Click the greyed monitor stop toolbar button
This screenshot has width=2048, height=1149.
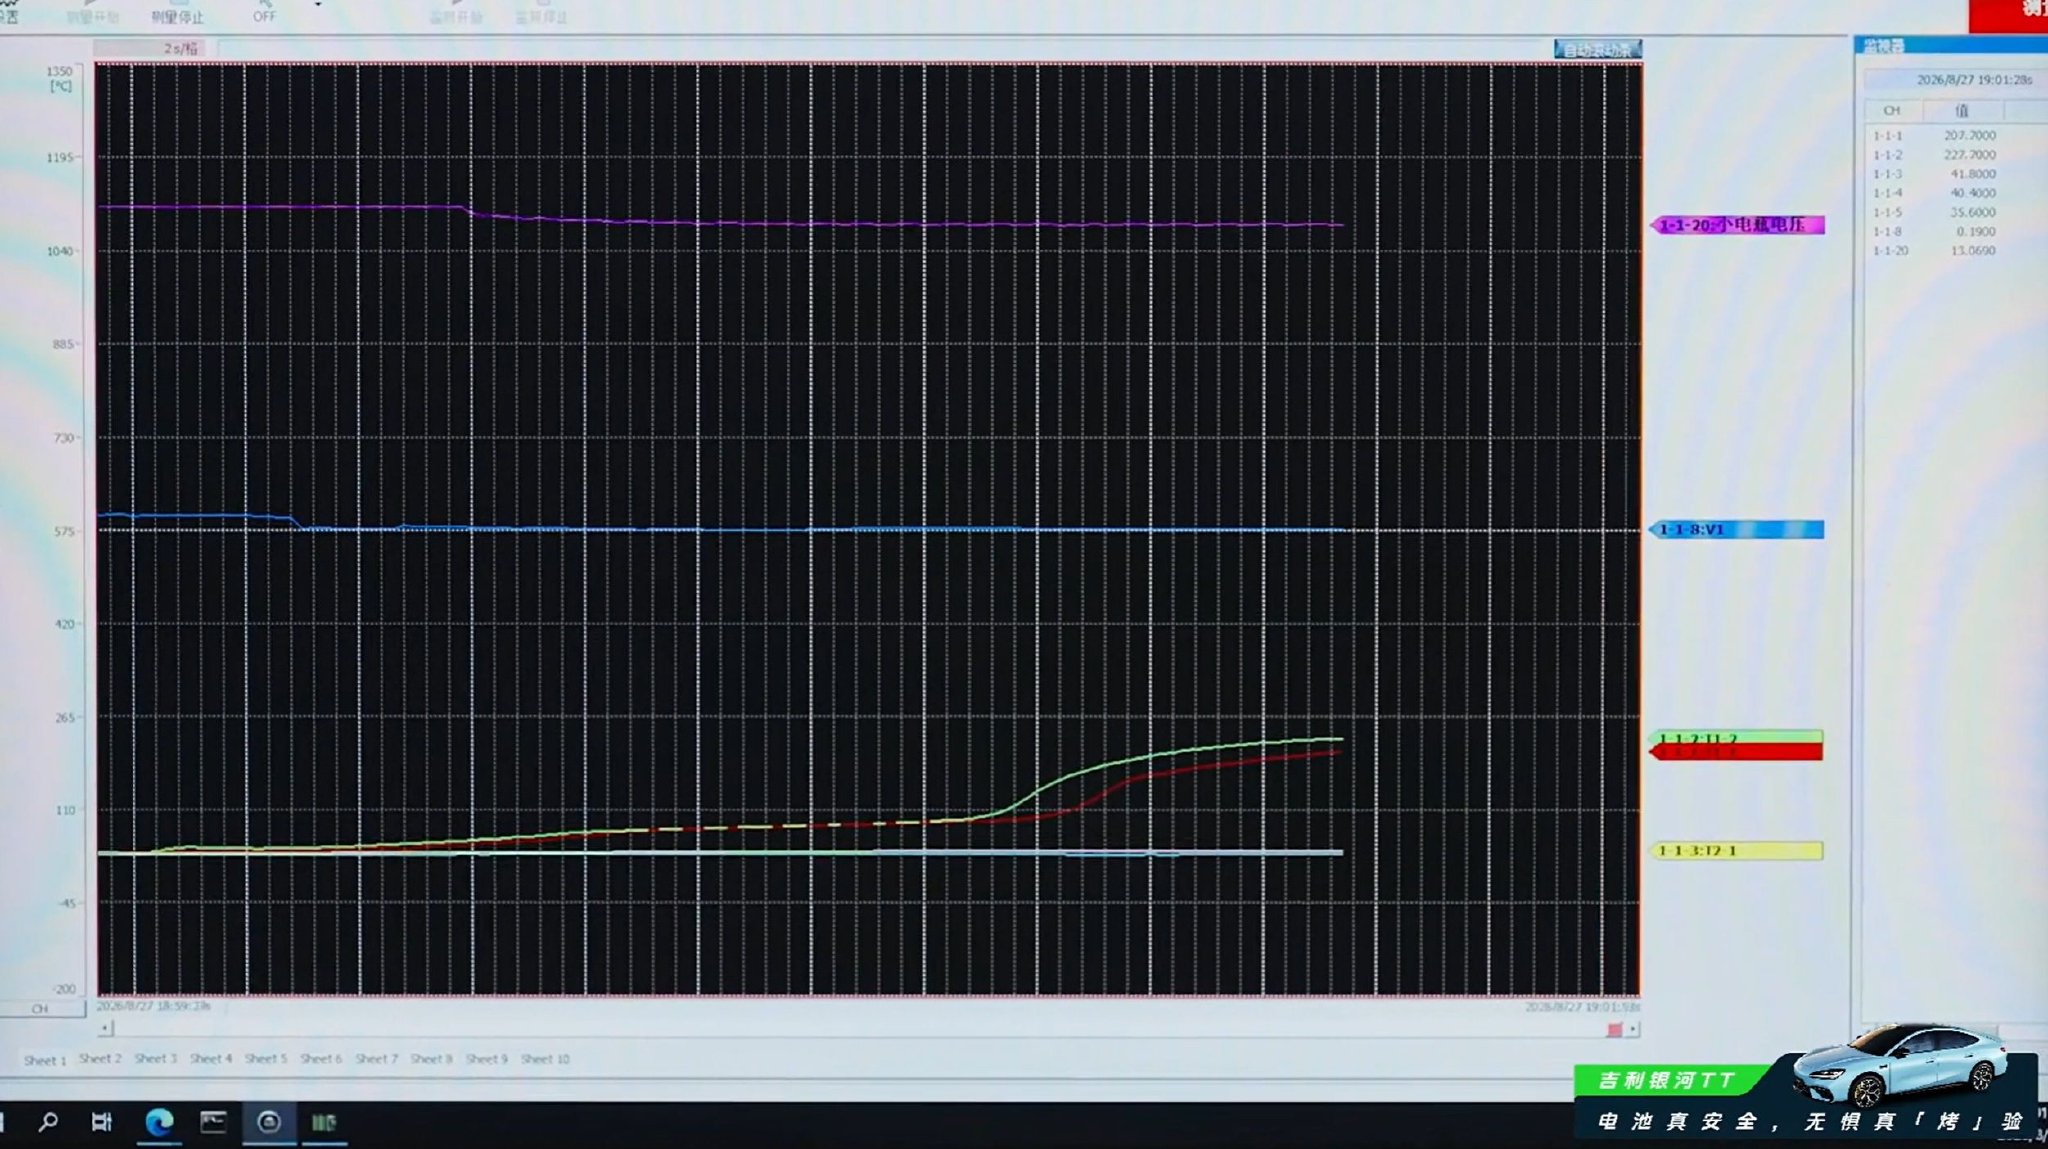tap(541, 13)
